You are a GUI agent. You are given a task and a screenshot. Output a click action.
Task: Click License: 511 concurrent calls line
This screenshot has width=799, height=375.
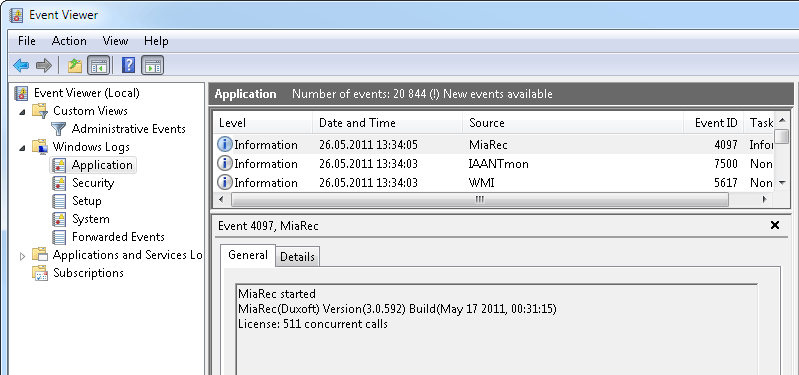[x=312, y=324]
